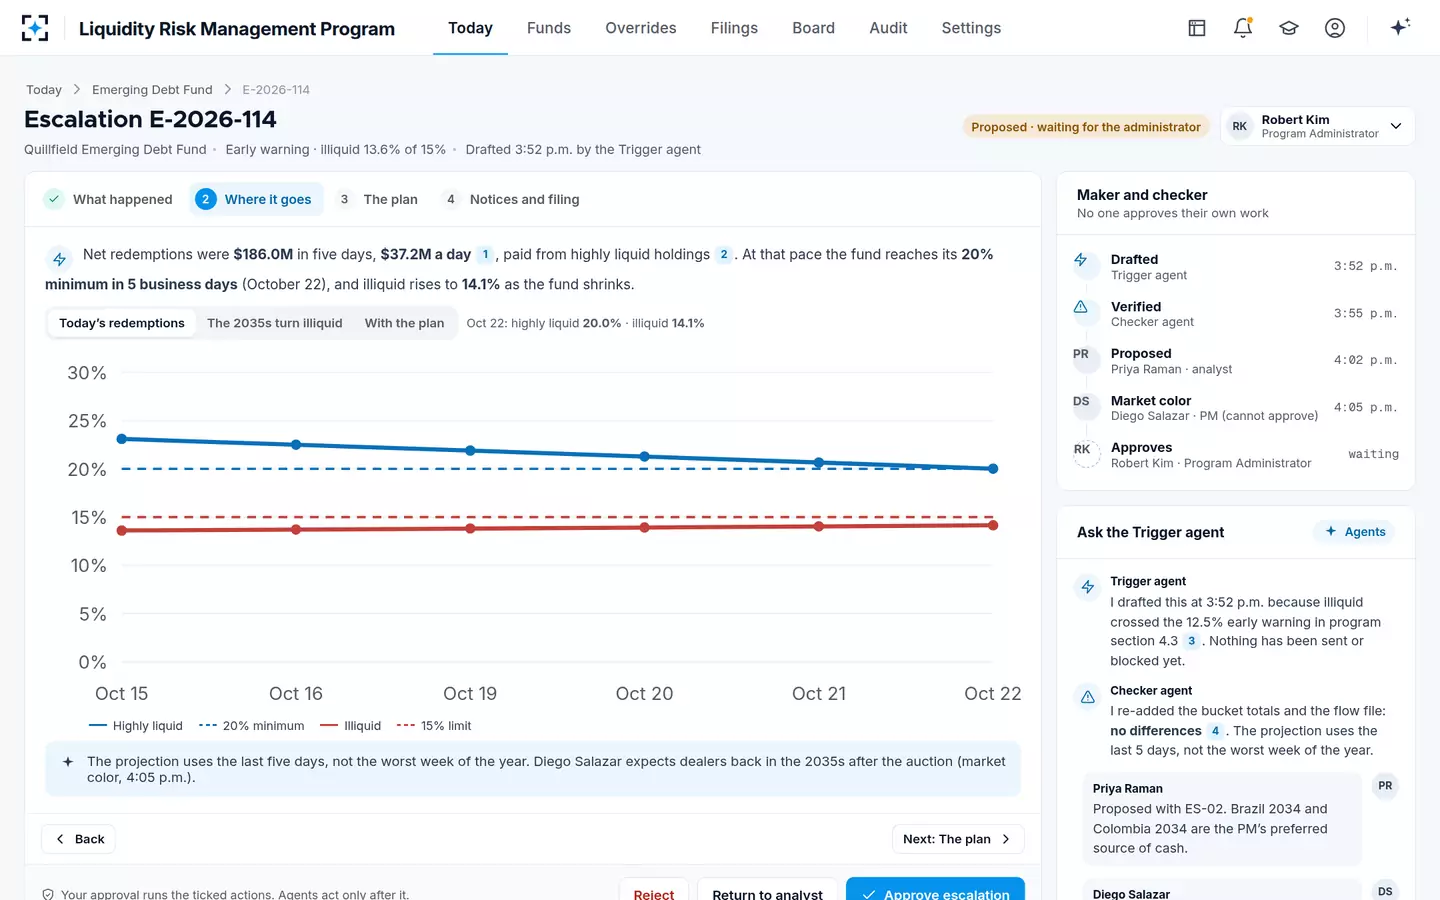This screenshot has width=1440, height=900.
Task: Select the With the plan chart view
Action: (x=404, y=323)
